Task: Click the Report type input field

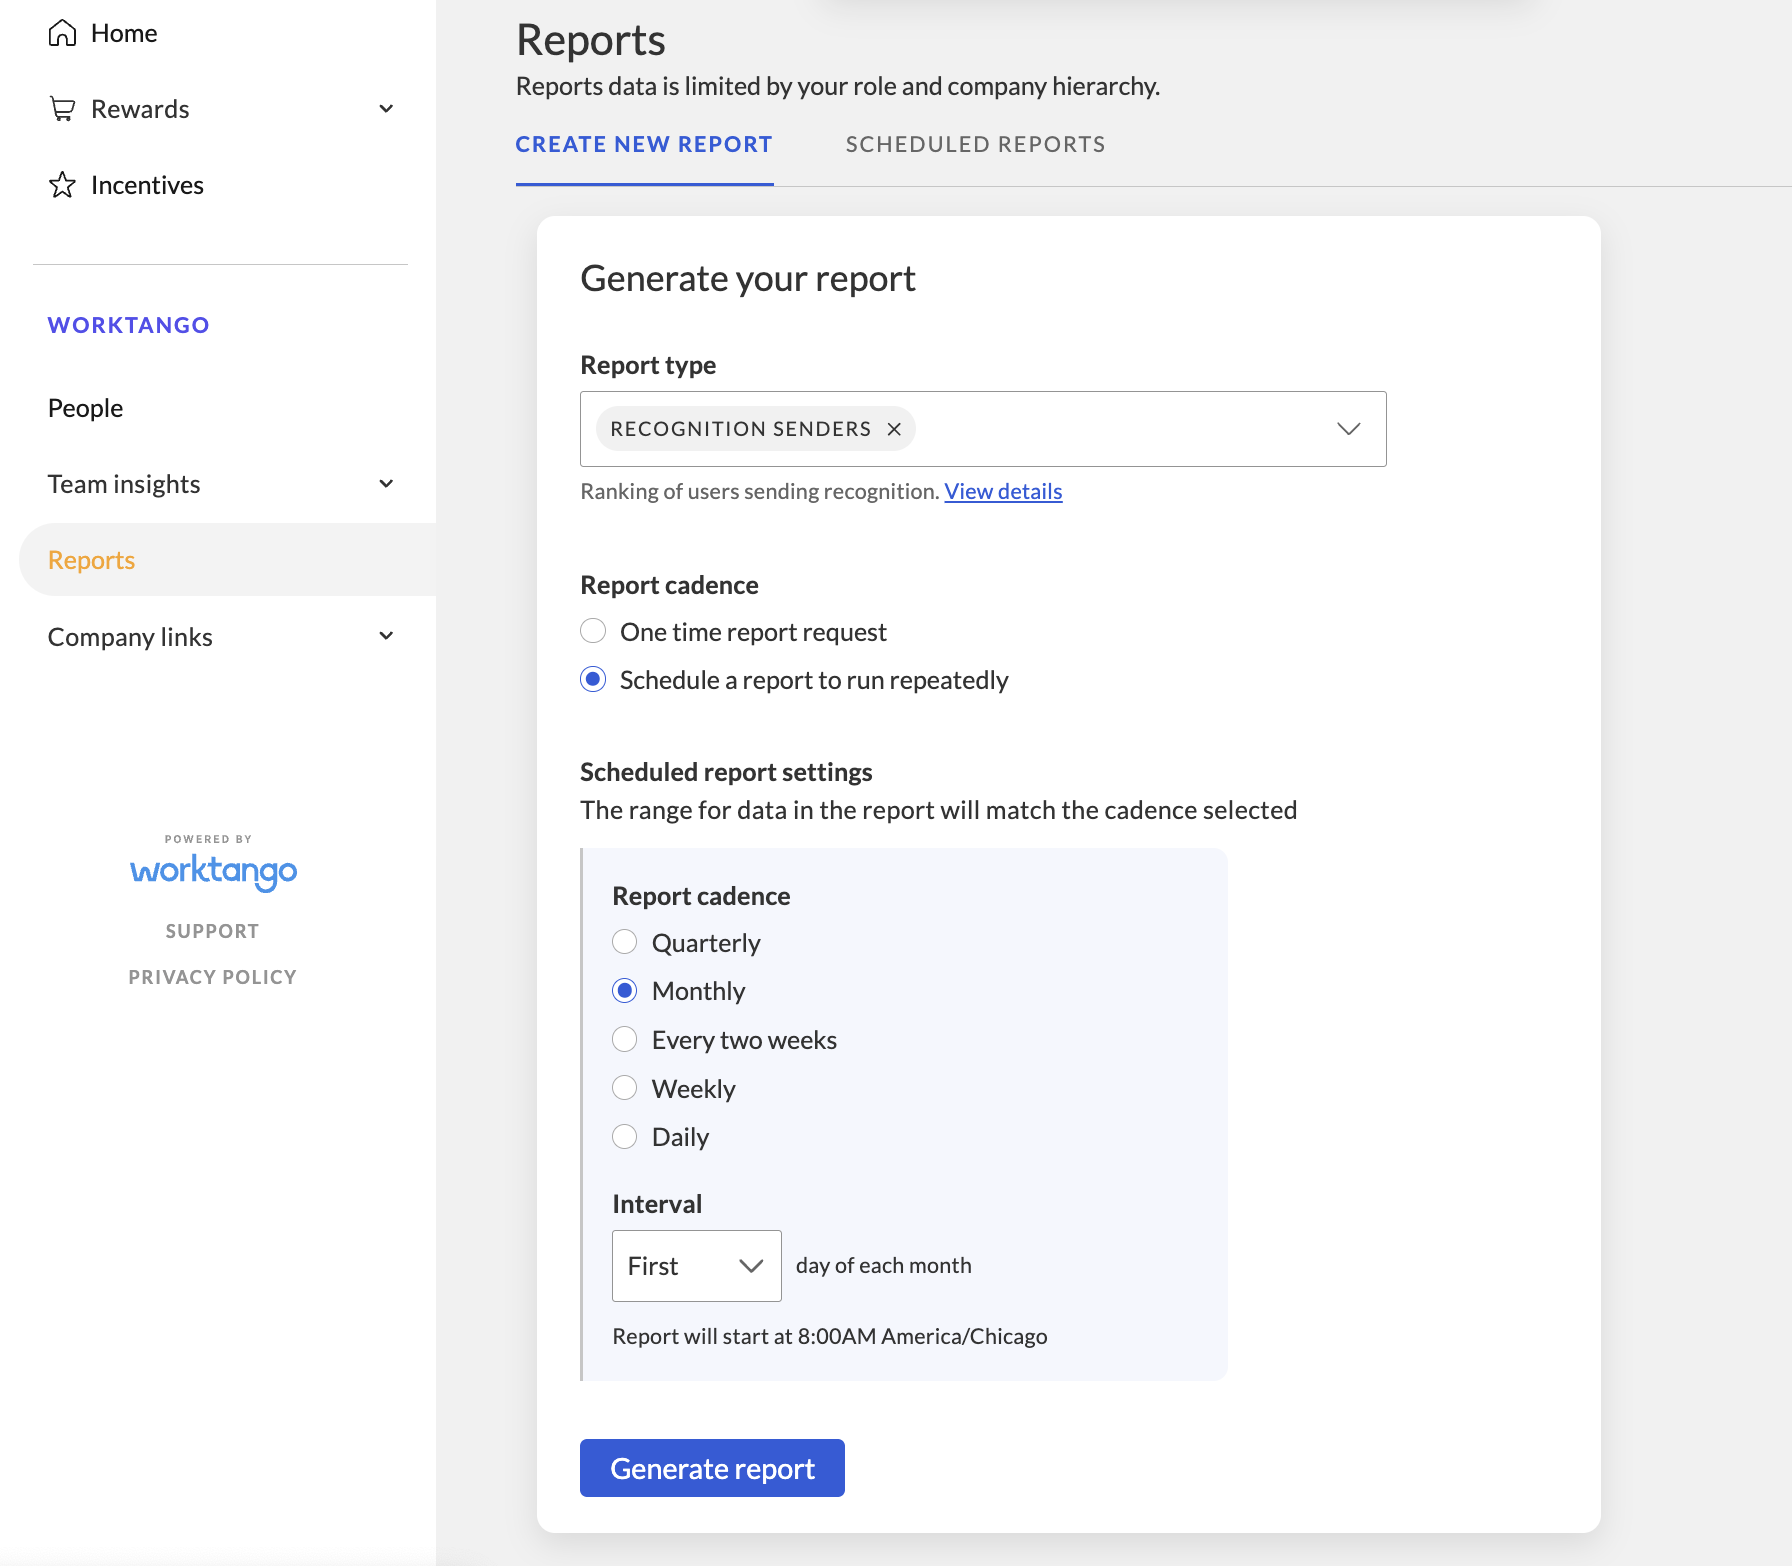Action: [x=983, y=429]
